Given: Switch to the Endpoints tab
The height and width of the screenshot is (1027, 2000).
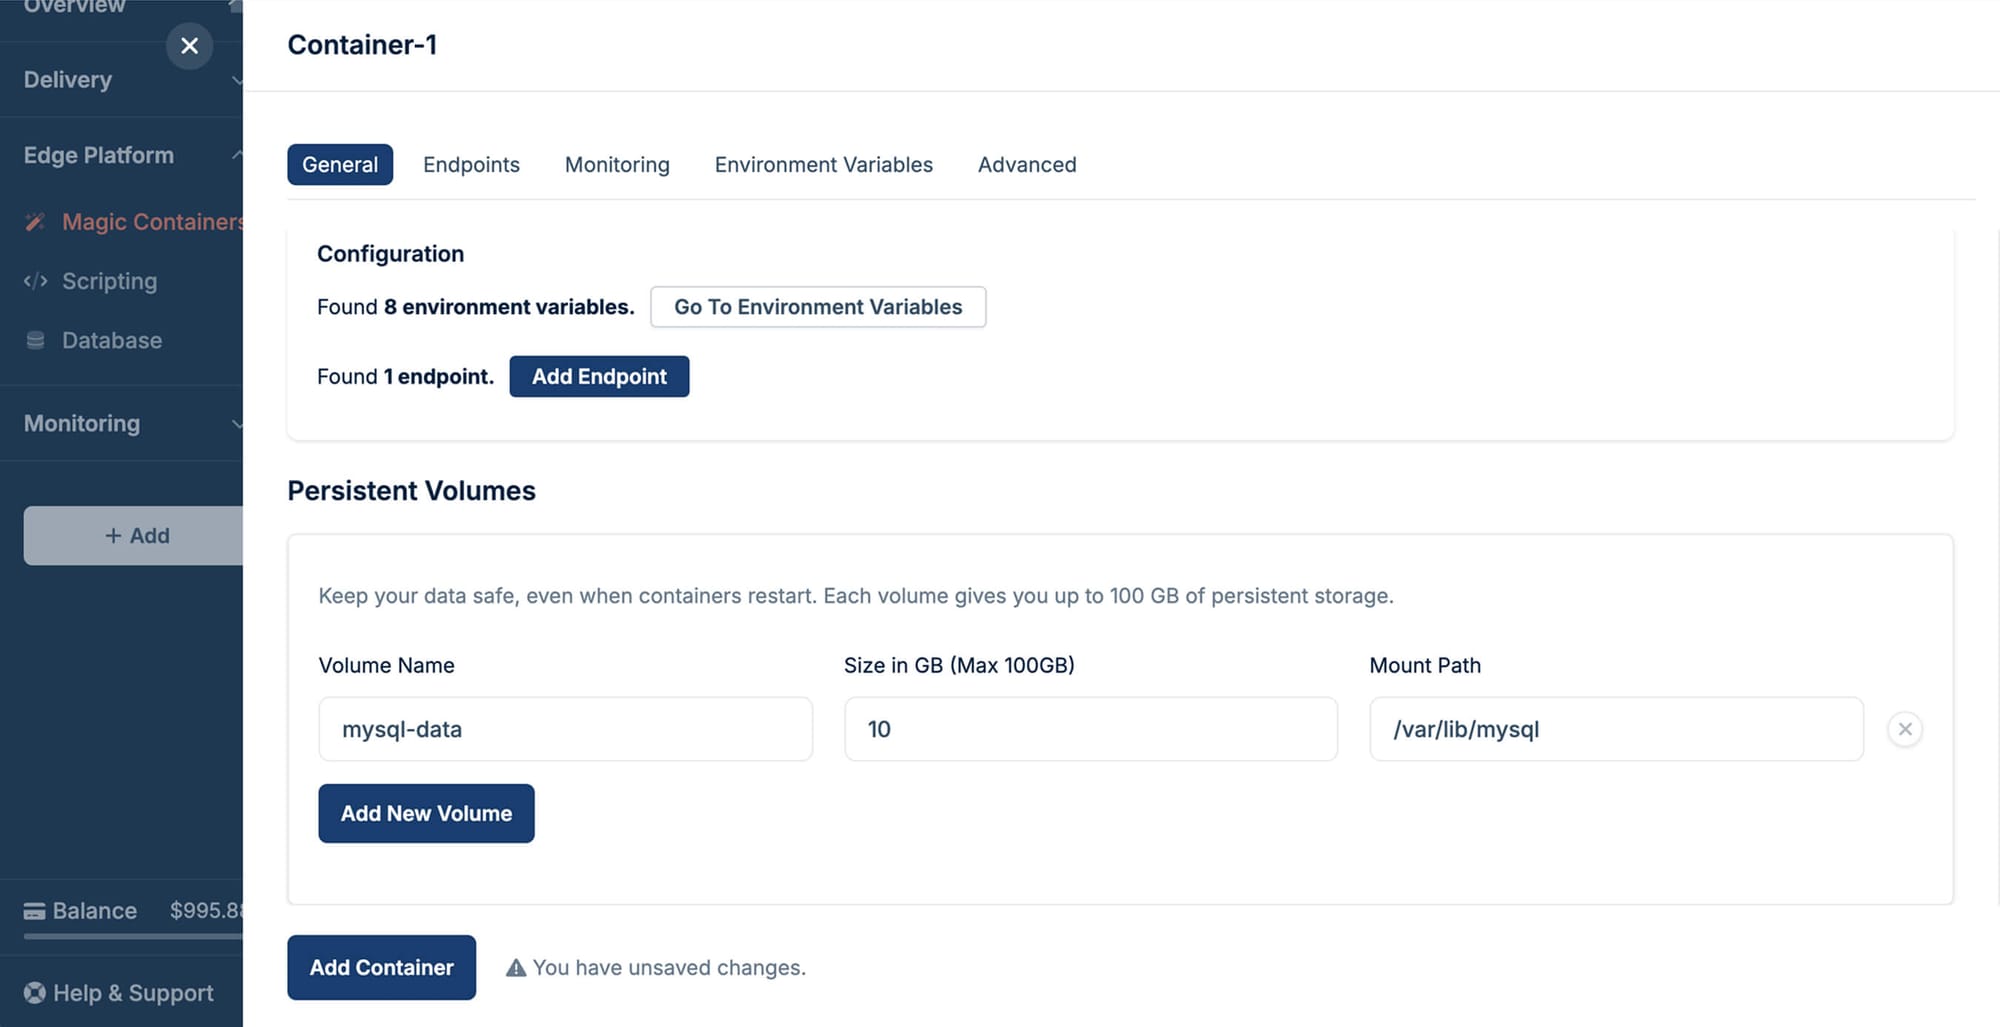Looking at the screenshot, I should tap(471, 165).
